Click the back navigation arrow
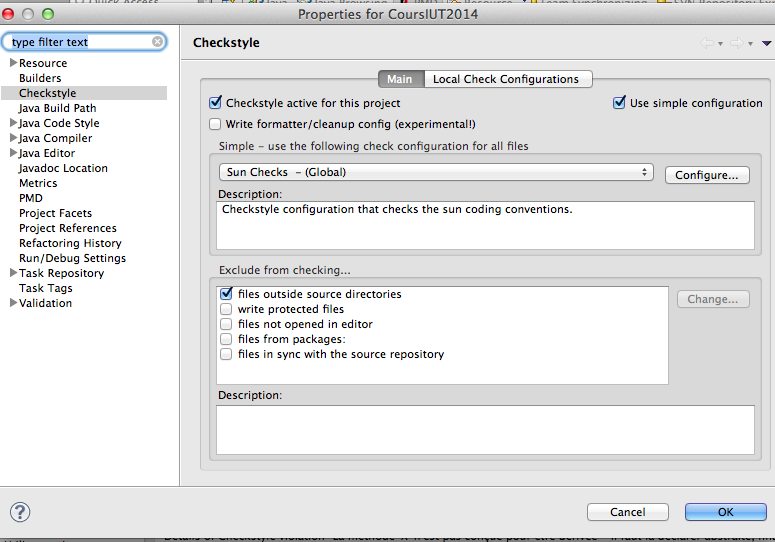This screenshot has height=542, width=775. click(x=708, y=43)
